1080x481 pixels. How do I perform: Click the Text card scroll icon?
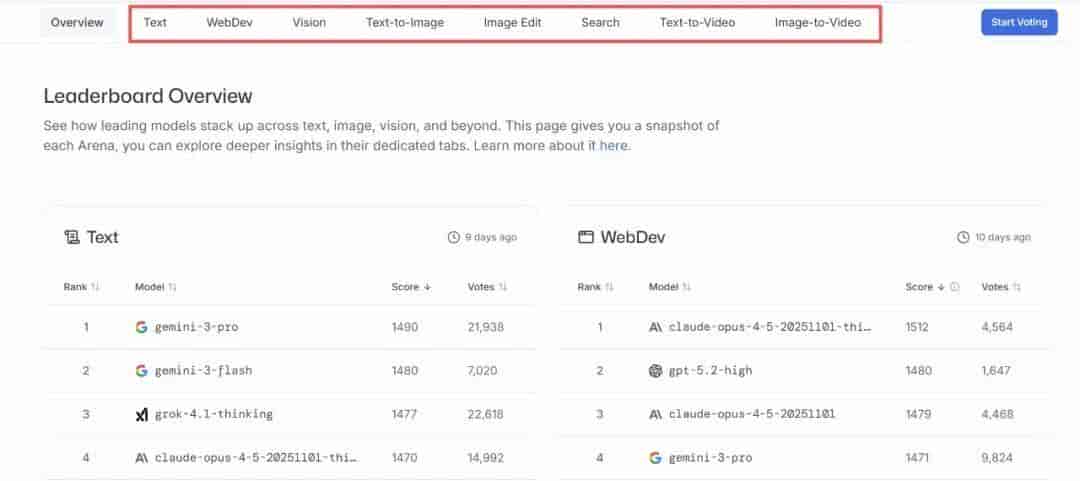click(72, 238)
